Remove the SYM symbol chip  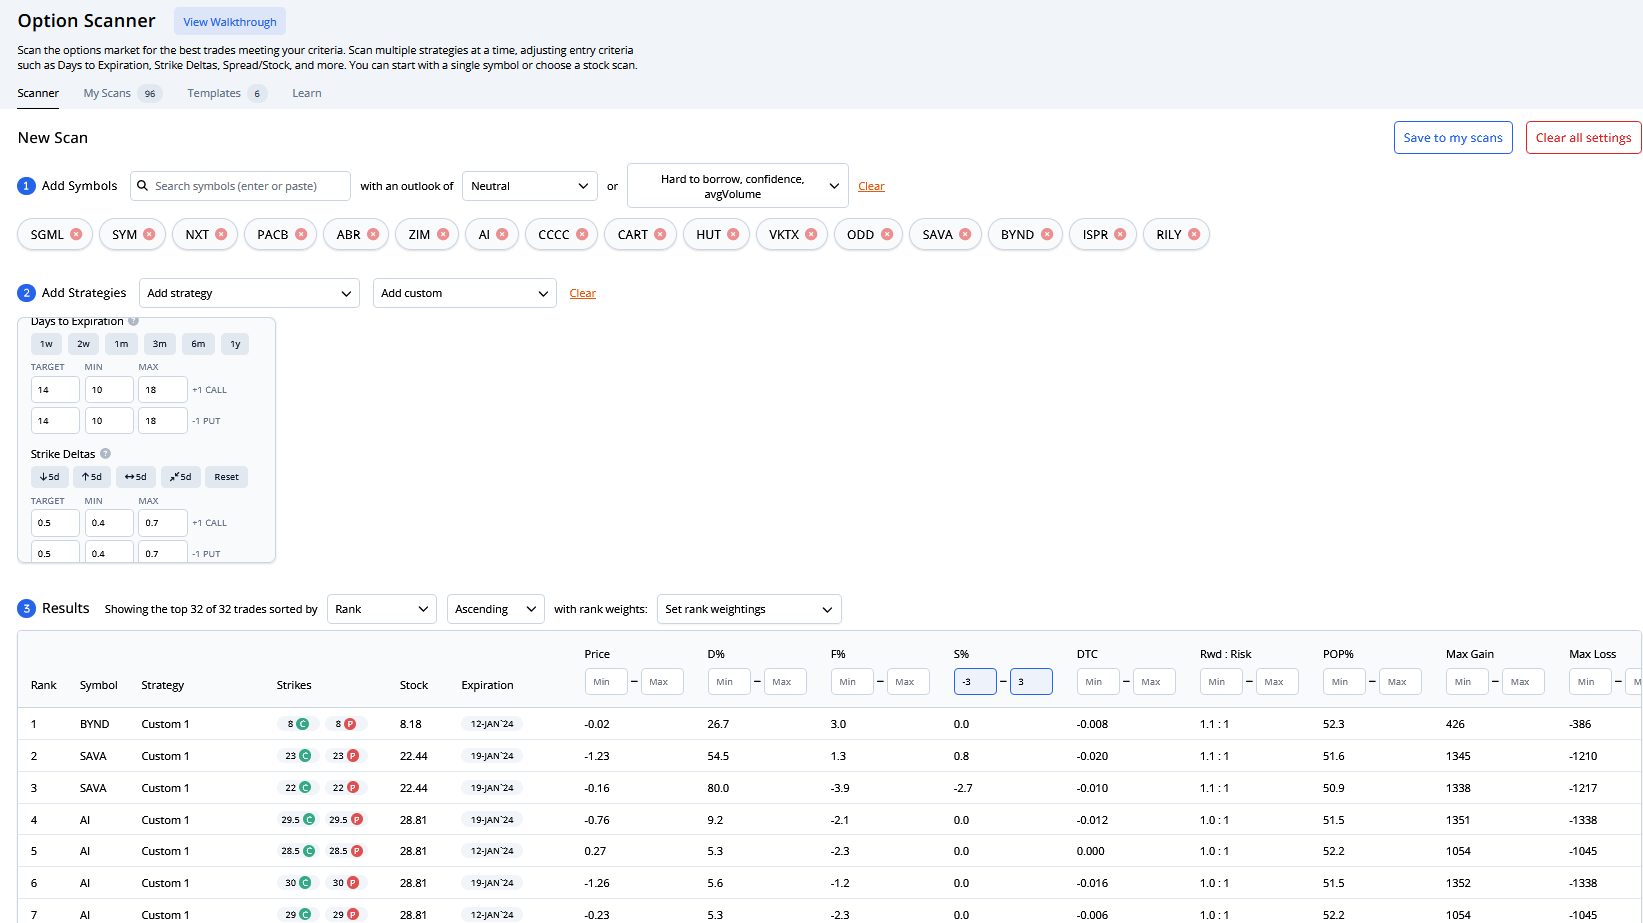click(149, 235)
